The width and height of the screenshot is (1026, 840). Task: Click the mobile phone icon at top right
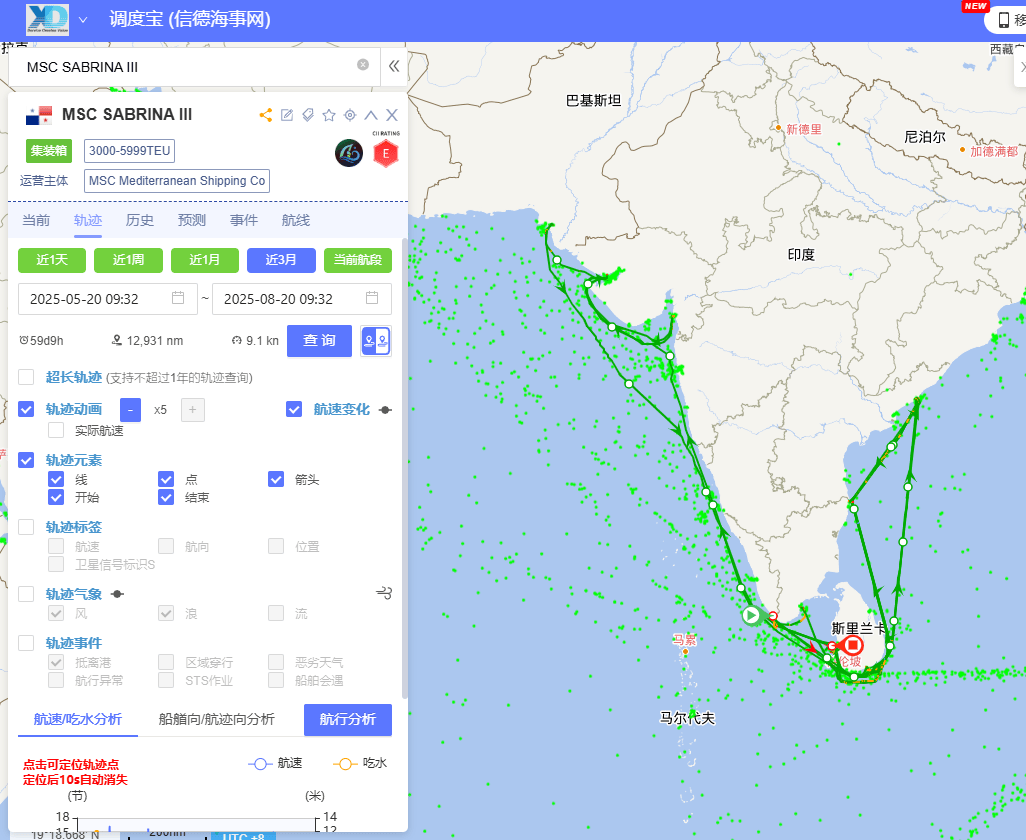click(1003, 20)
